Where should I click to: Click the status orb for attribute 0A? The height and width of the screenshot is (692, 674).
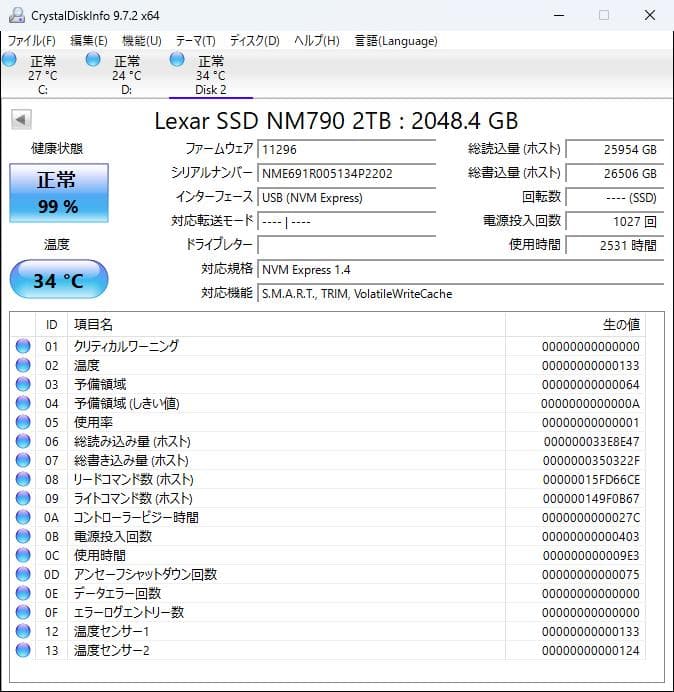(x=23, y=517)
